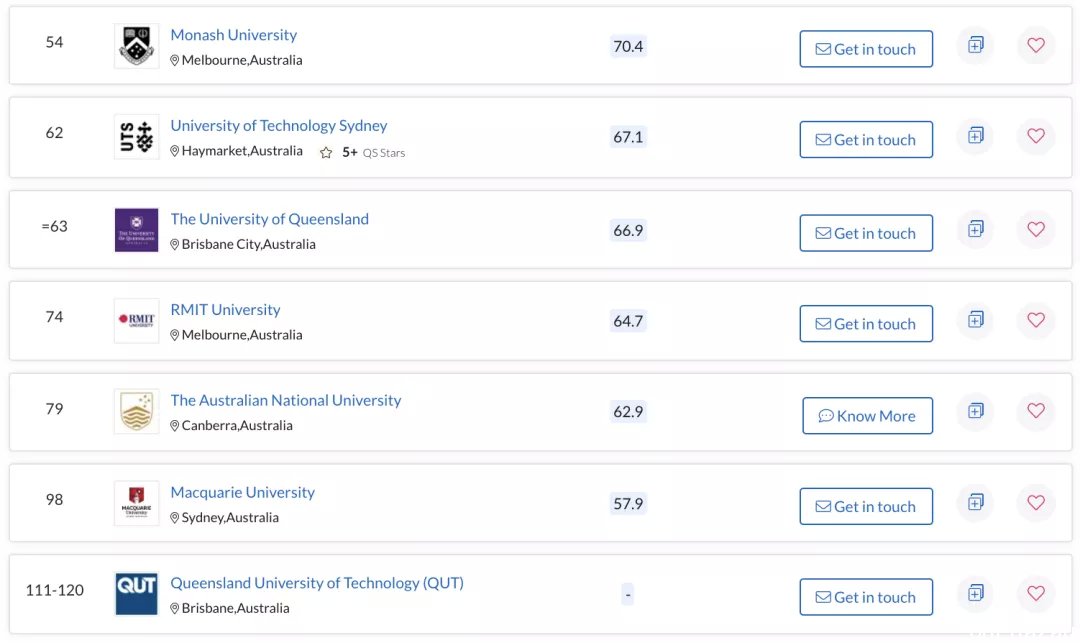This screenshot has height=643, width=1080.
Task: Open the UTS logo thumbnail
Action: [x=136, y=136]
